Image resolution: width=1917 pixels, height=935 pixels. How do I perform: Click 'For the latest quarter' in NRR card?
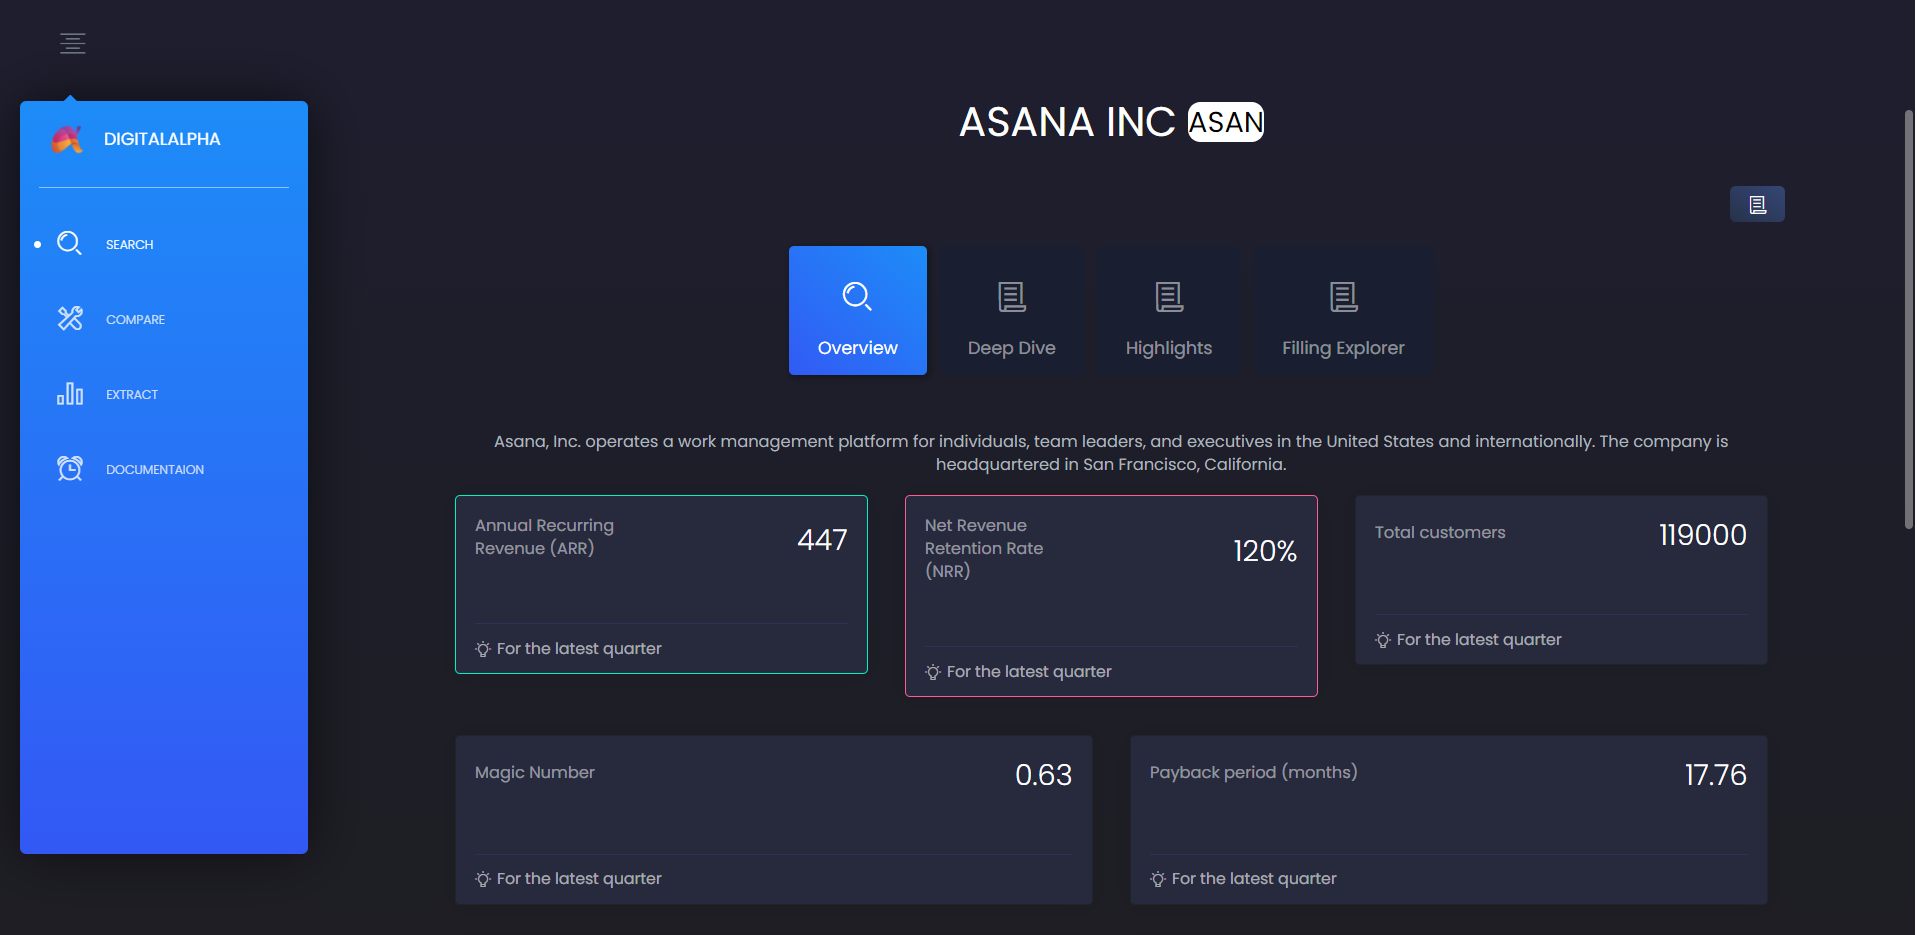[1029, 672]
